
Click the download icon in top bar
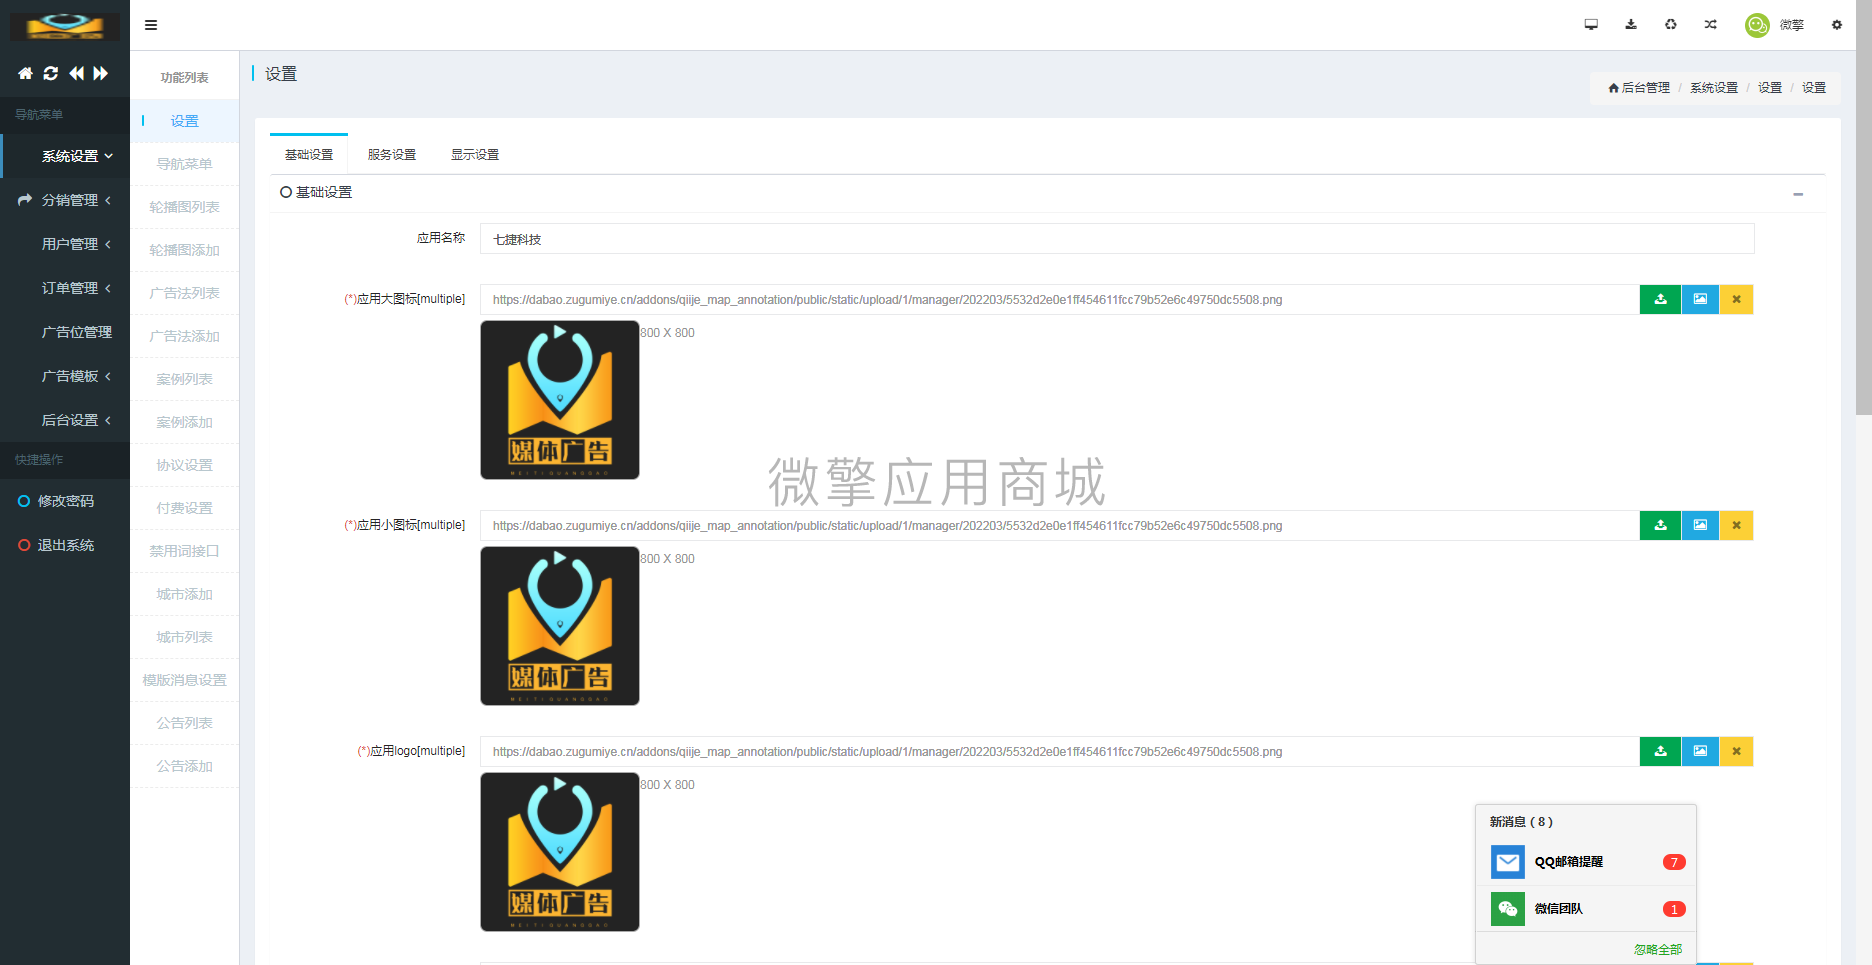1631,25
